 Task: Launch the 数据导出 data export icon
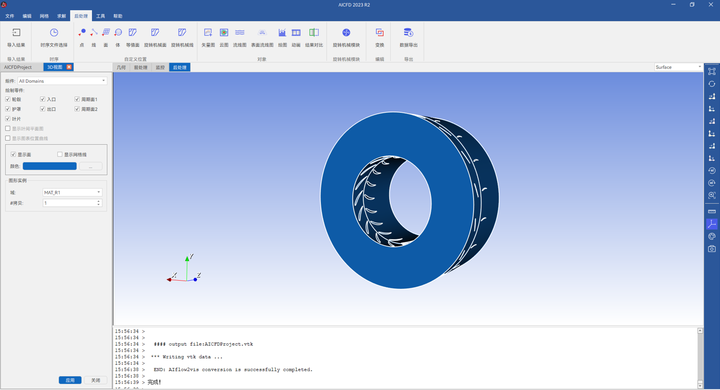coord(408,33)
